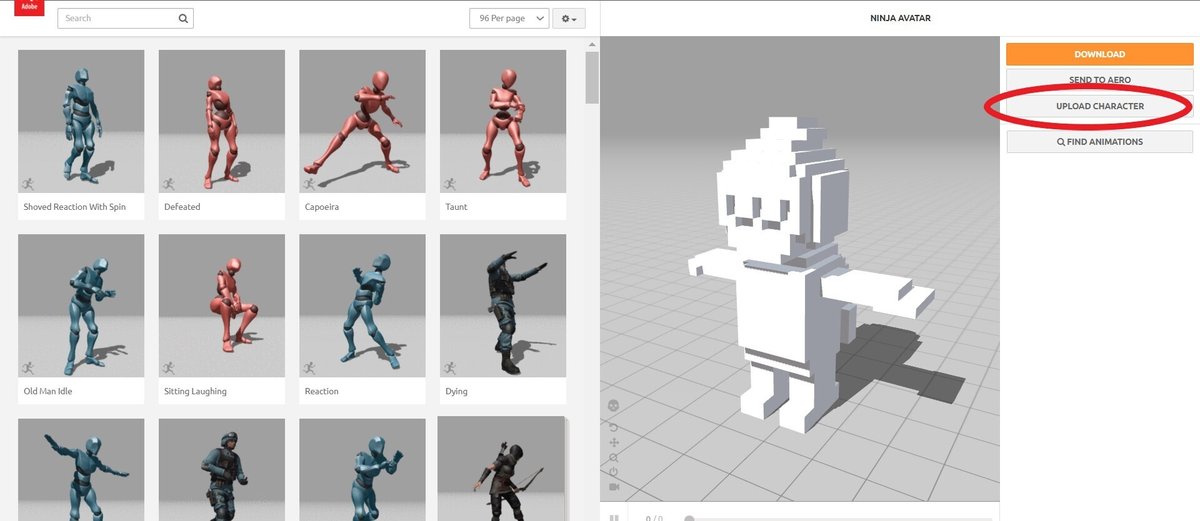Pause the animation playback
1200x521 pixels.
[x=615, y=518]
